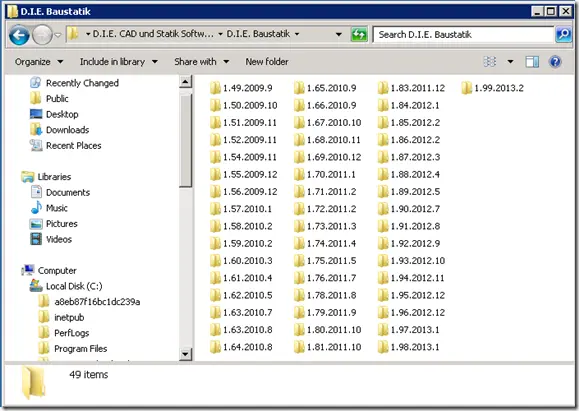Click folder name 1.72.2011.2
The width and height of the screenshot is (579, 411).
pyautogui.click(x=332, y=209)
